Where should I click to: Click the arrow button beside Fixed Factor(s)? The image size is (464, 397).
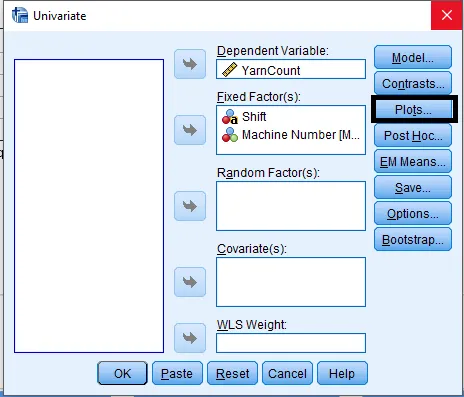pyautogui.click(x=190, y=130)
